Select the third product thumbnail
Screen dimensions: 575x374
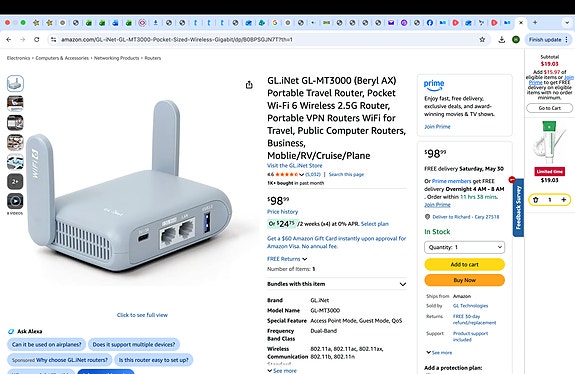[x=15, y=123]
